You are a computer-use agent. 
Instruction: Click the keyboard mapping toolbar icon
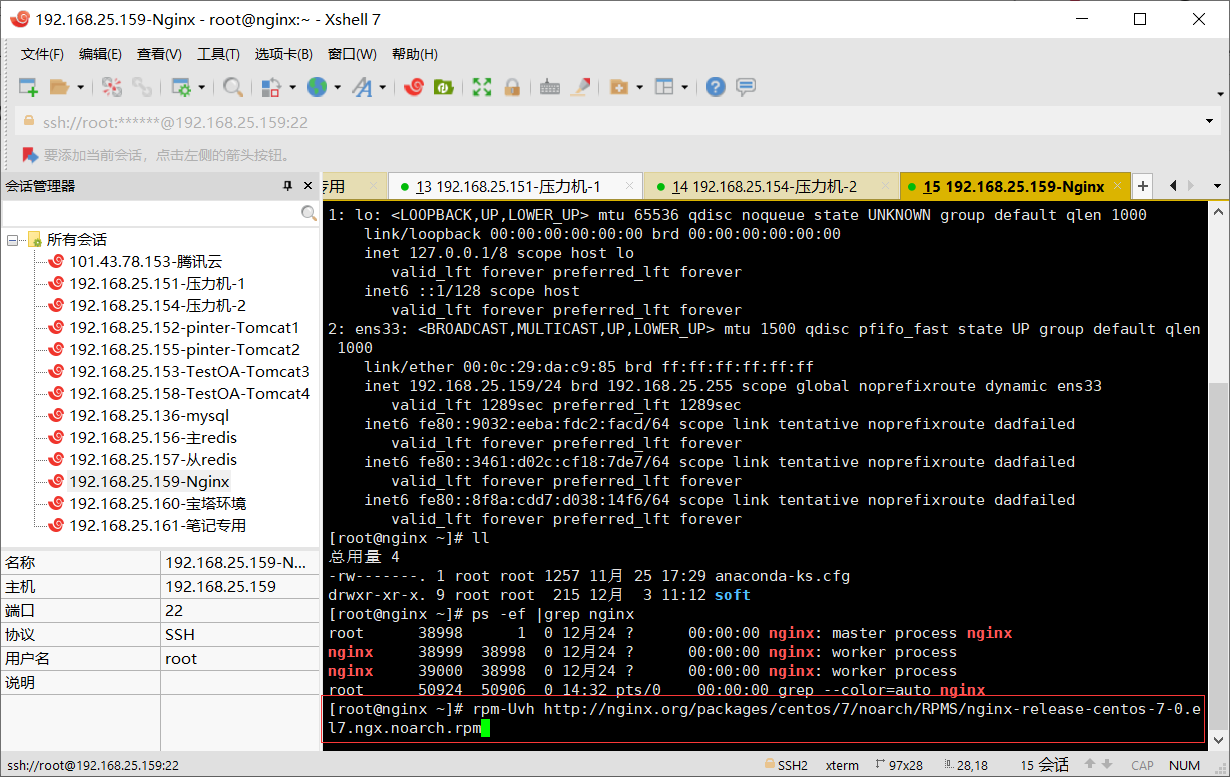coord(550,87)
